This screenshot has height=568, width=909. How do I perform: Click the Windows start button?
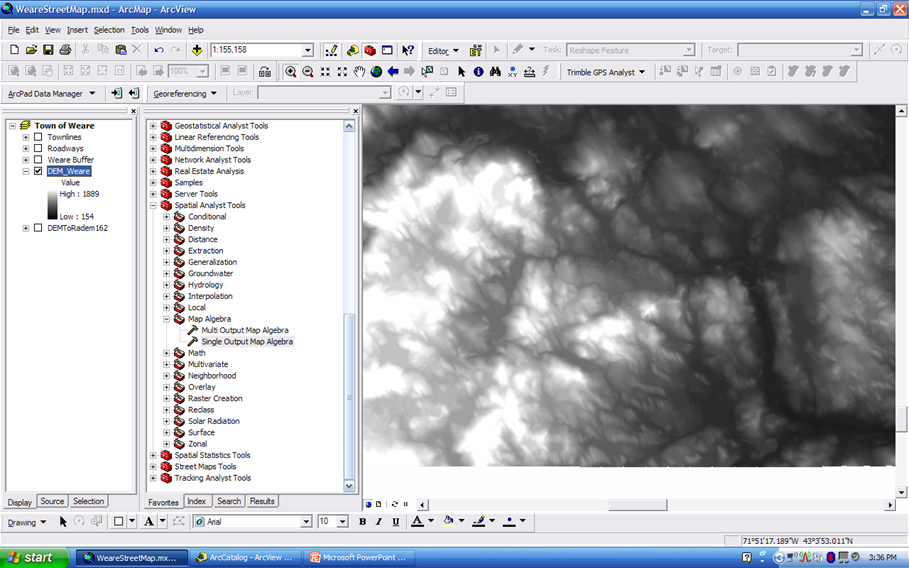click(31, 557)
